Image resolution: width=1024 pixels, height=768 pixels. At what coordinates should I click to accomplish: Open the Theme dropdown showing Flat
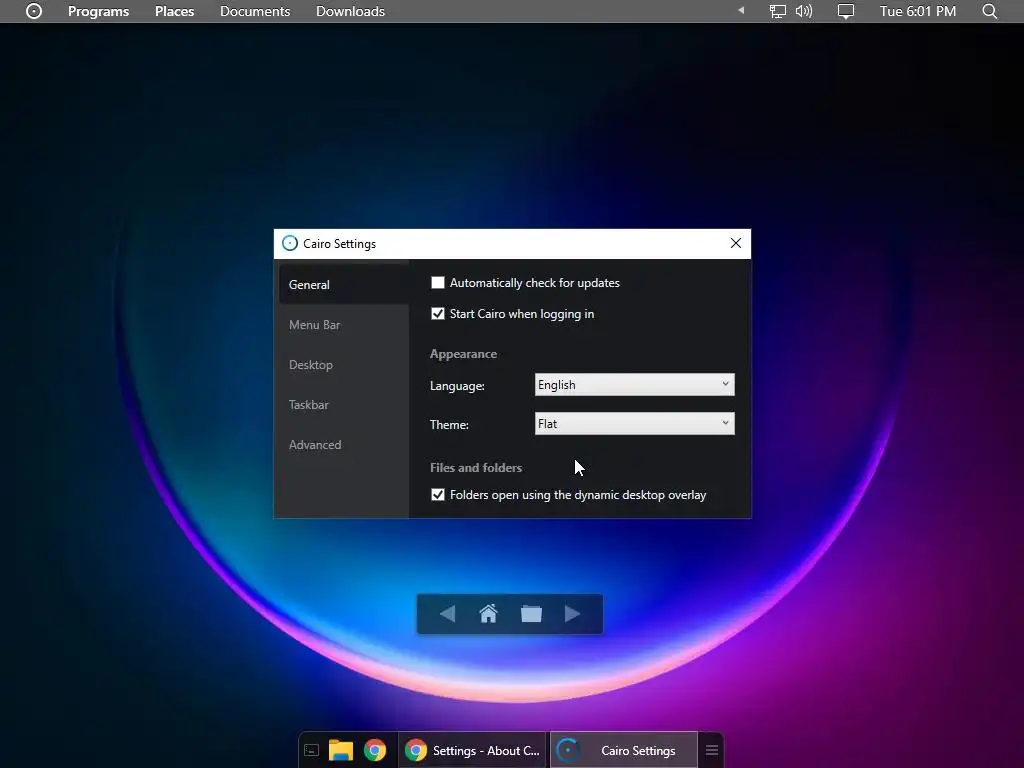pos(634,424)
